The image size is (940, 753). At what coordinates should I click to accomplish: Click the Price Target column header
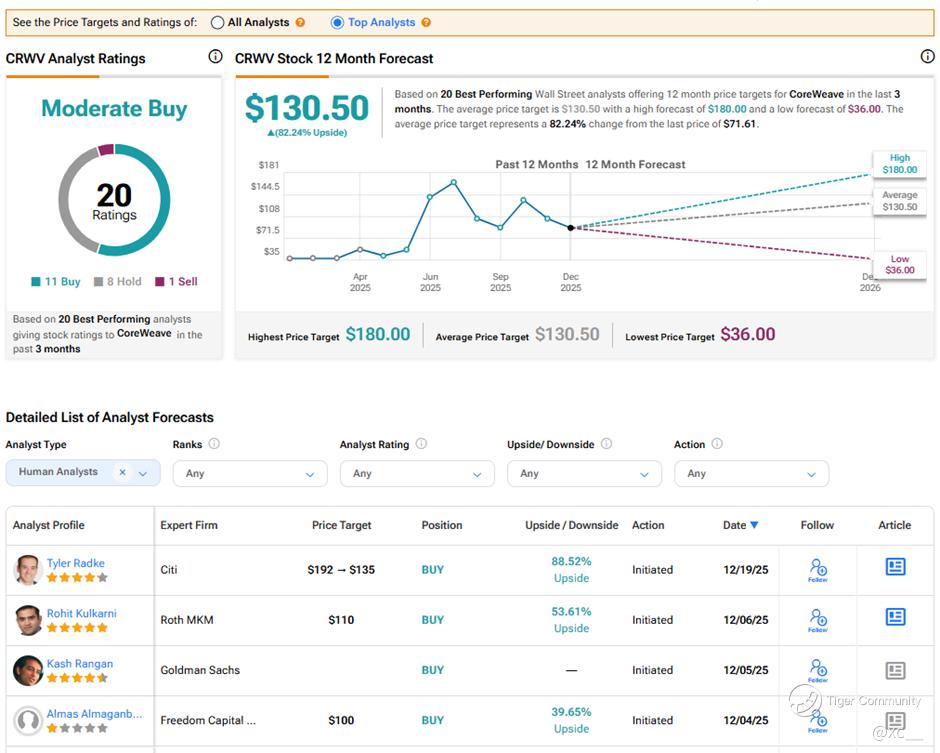pos(341,525)
